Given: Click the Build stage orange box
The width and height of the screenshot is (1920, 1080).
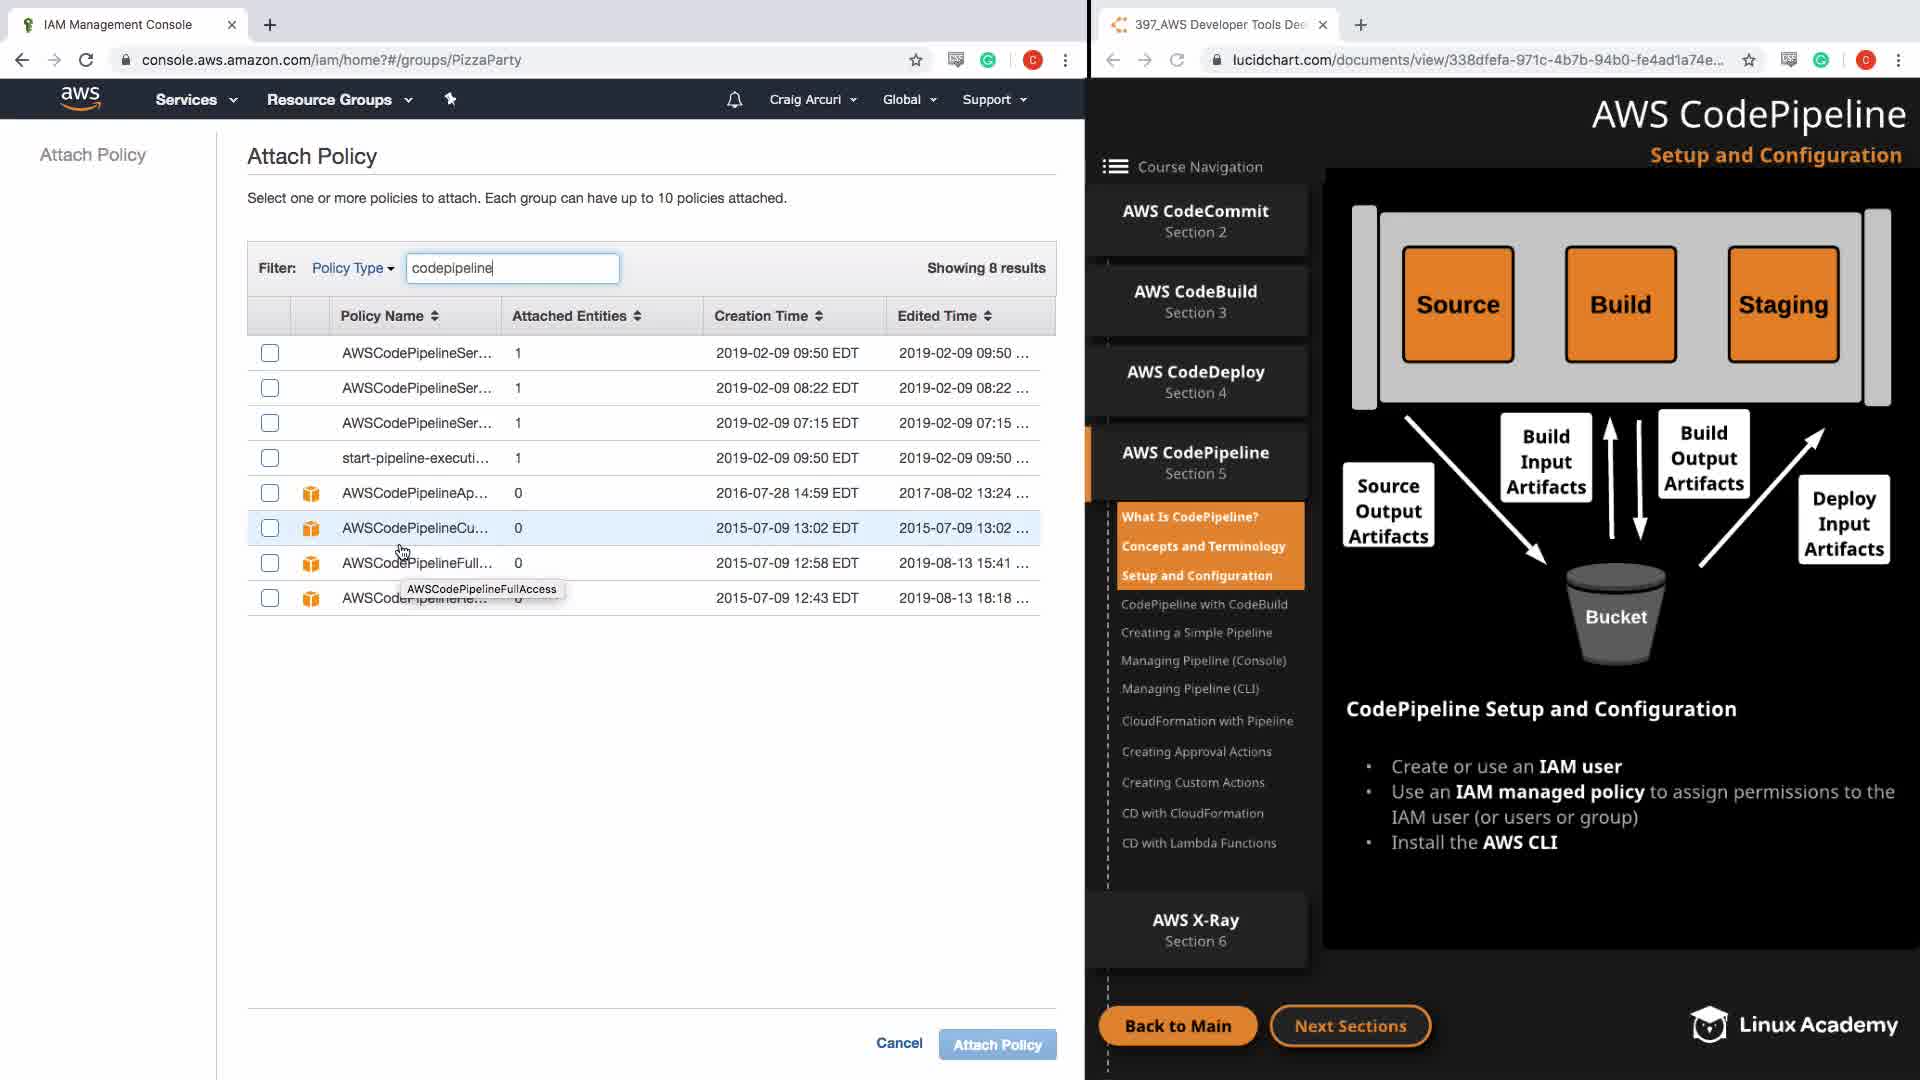Looking at the screenshot, I should (1620, 304).
